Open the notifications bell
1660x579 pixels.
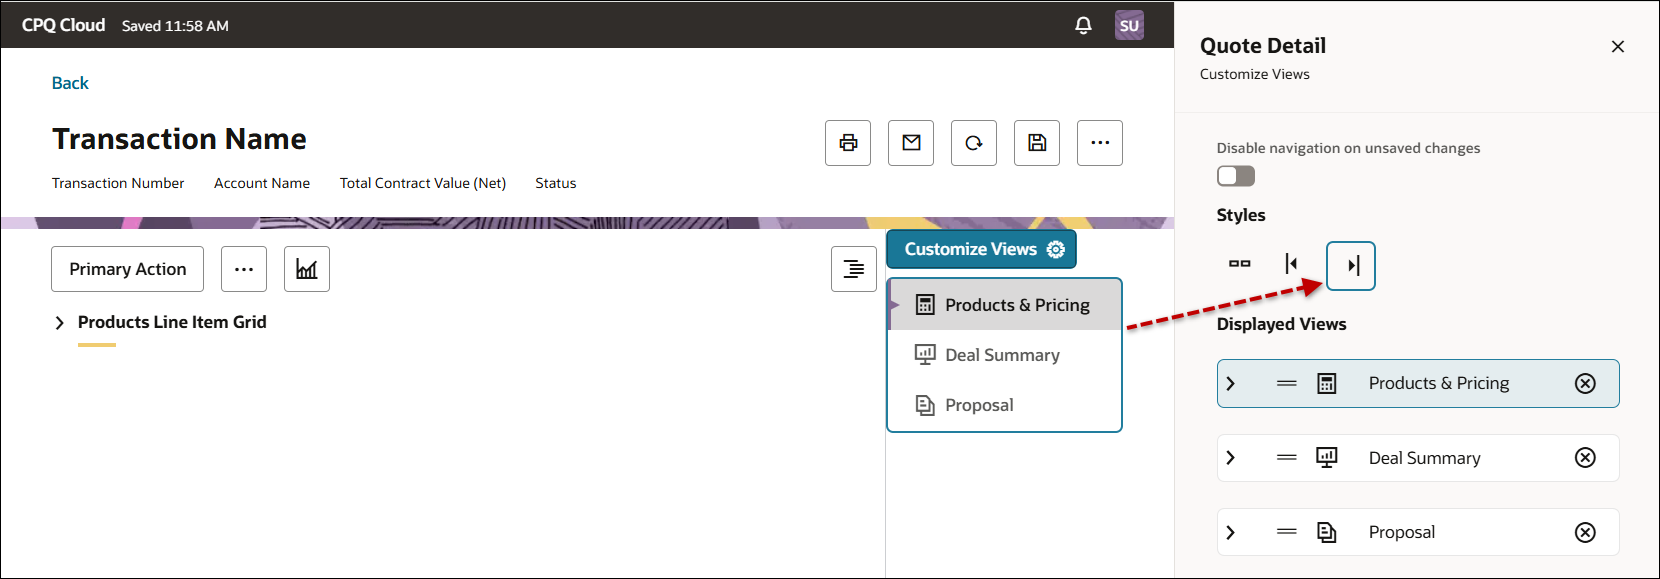(x=1083, y=26)
